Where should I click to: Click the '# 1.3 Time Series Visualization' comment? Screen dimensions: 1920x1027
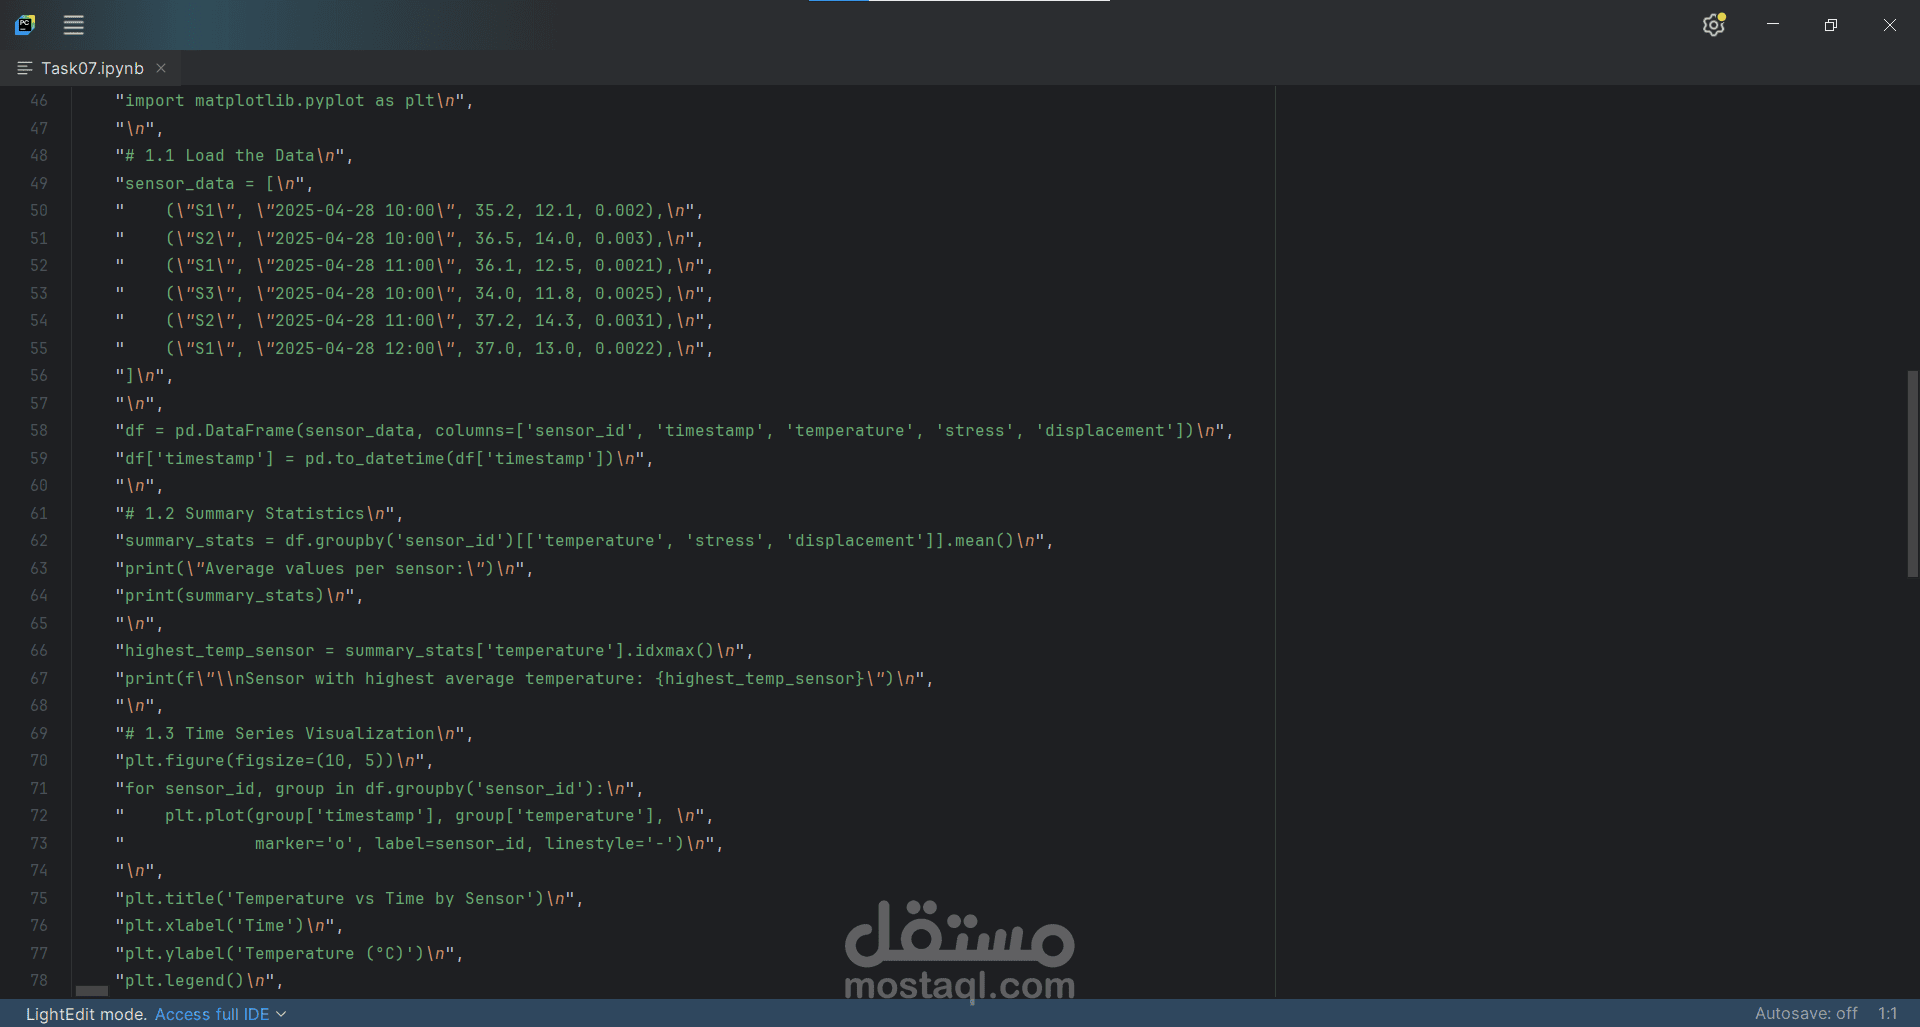pos(294,734)
